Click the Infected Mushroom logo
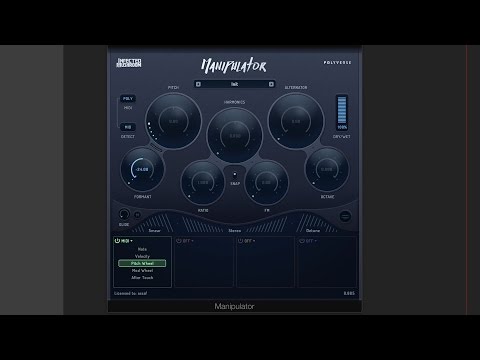The width and height of the screenshot is (480, 360). click(x=129, y=63)
